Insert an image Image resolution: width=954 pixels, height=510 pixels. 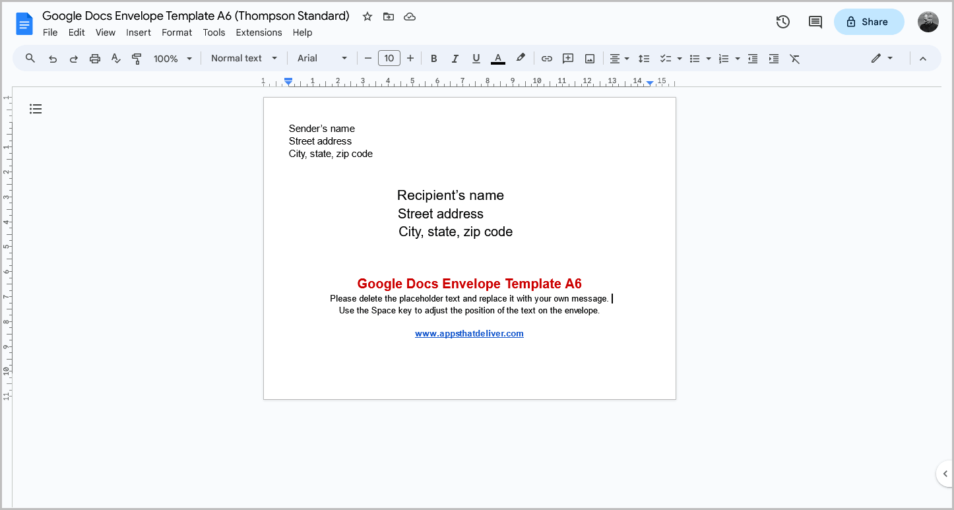[590, 58]
